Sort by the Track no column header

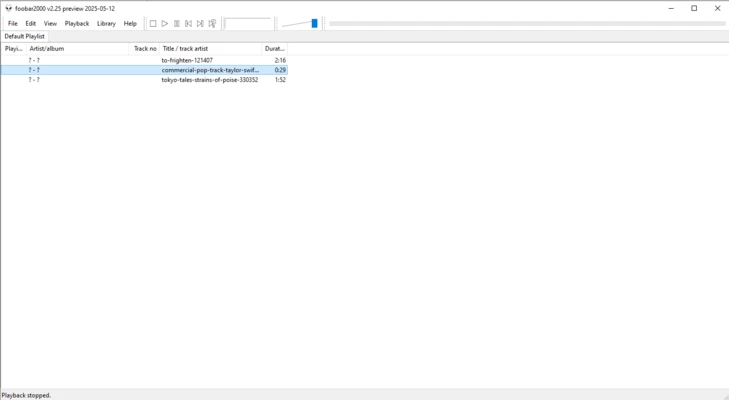coord(145,48)
